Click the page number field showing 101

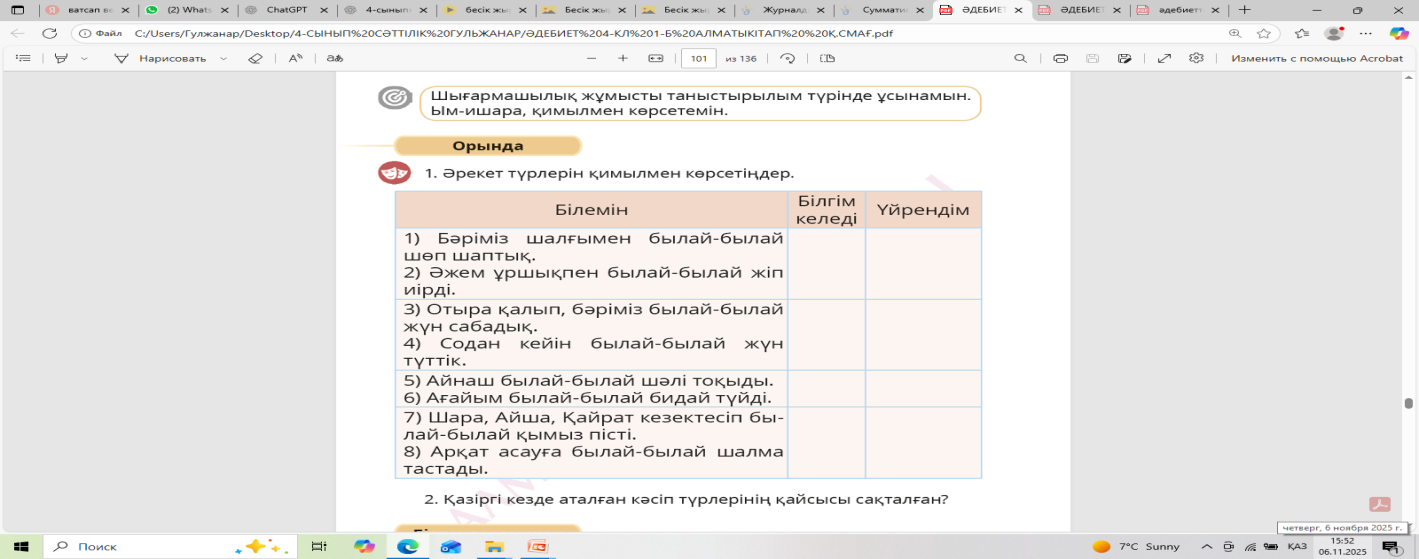coord(699,58)
